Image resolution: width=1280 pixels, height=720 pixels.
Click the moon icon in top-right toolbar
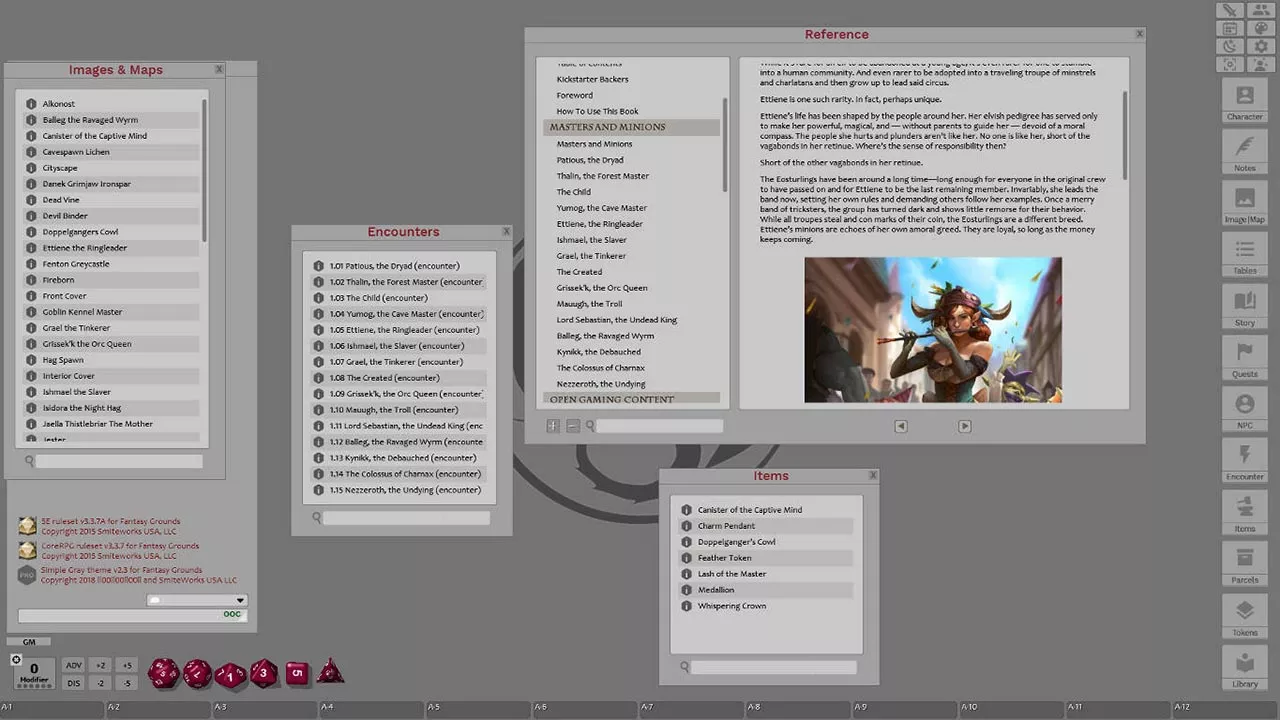(x=1230, y=46)
